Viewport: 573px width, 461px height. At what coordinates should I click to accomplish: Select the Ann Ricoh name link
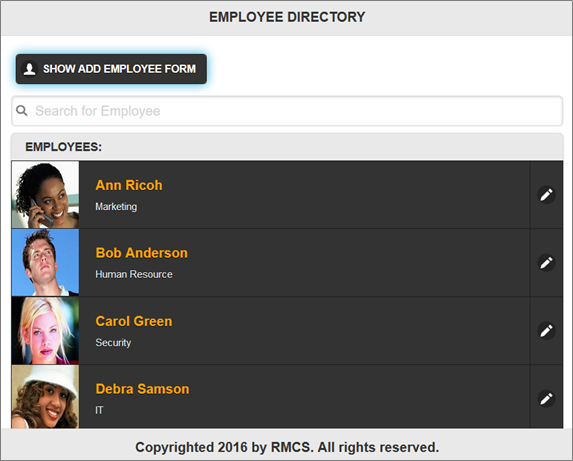[x=129, y=185]
